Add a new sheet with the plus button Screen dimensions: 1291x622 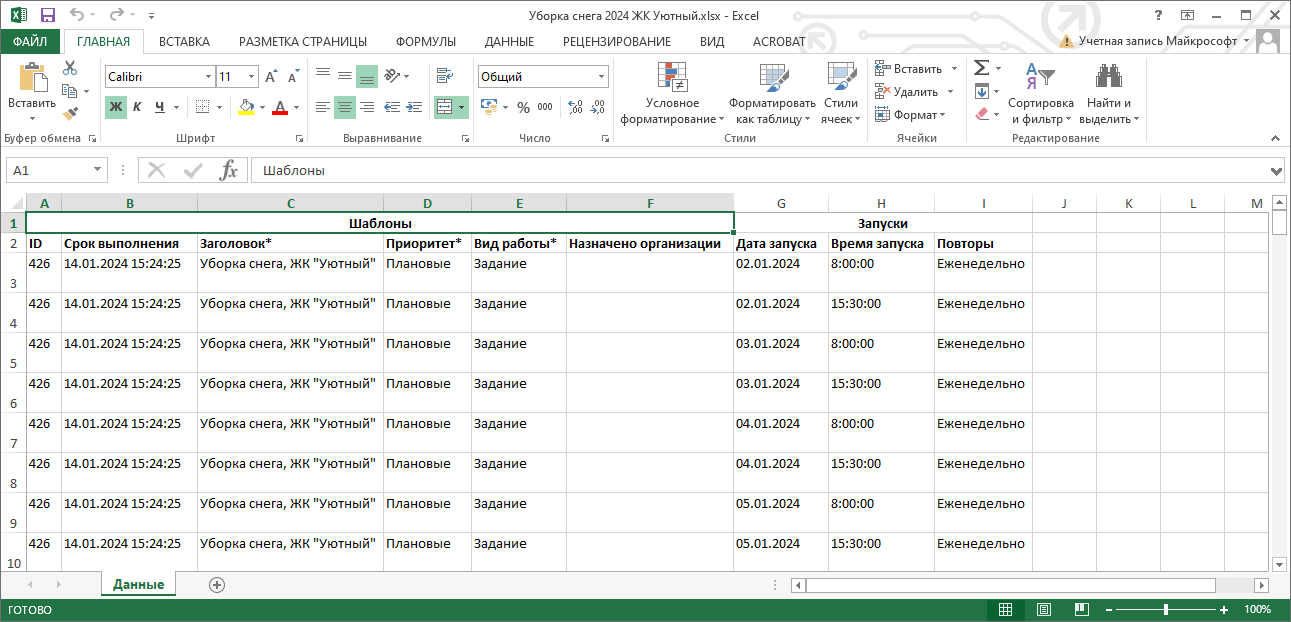[217, 585]
